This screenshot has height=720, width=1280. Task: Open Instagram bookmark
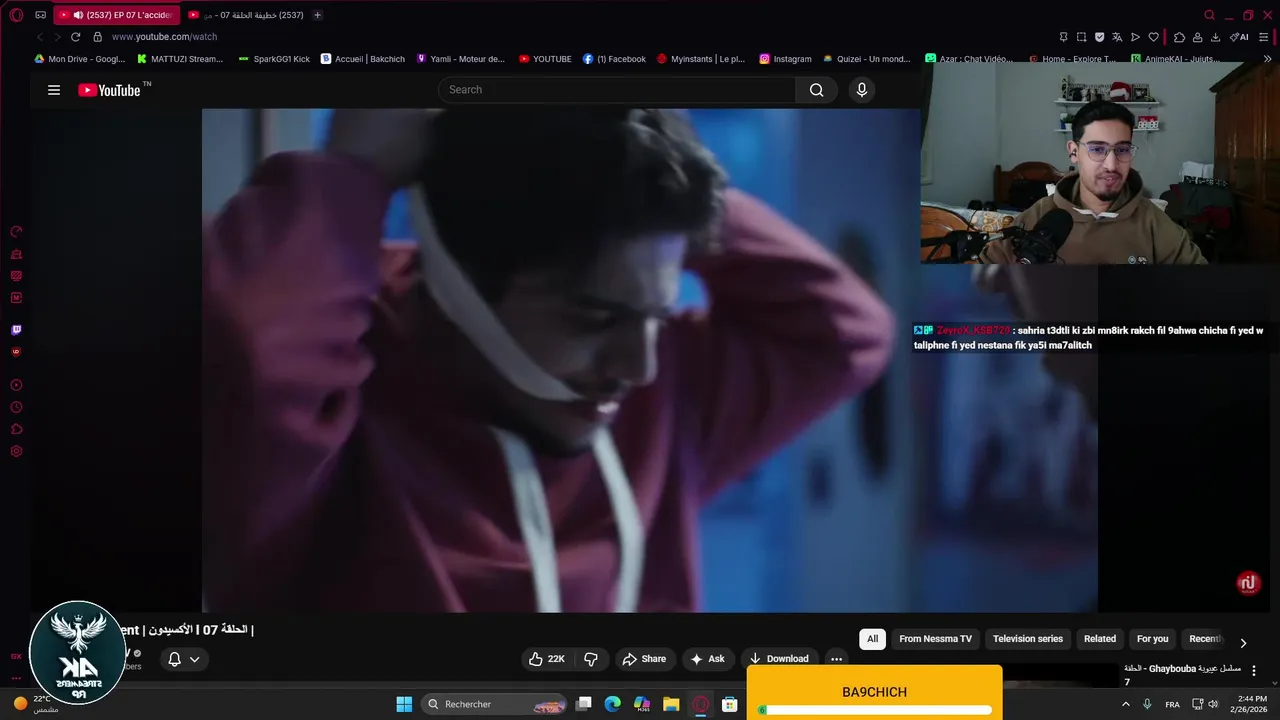coord(786,59)
